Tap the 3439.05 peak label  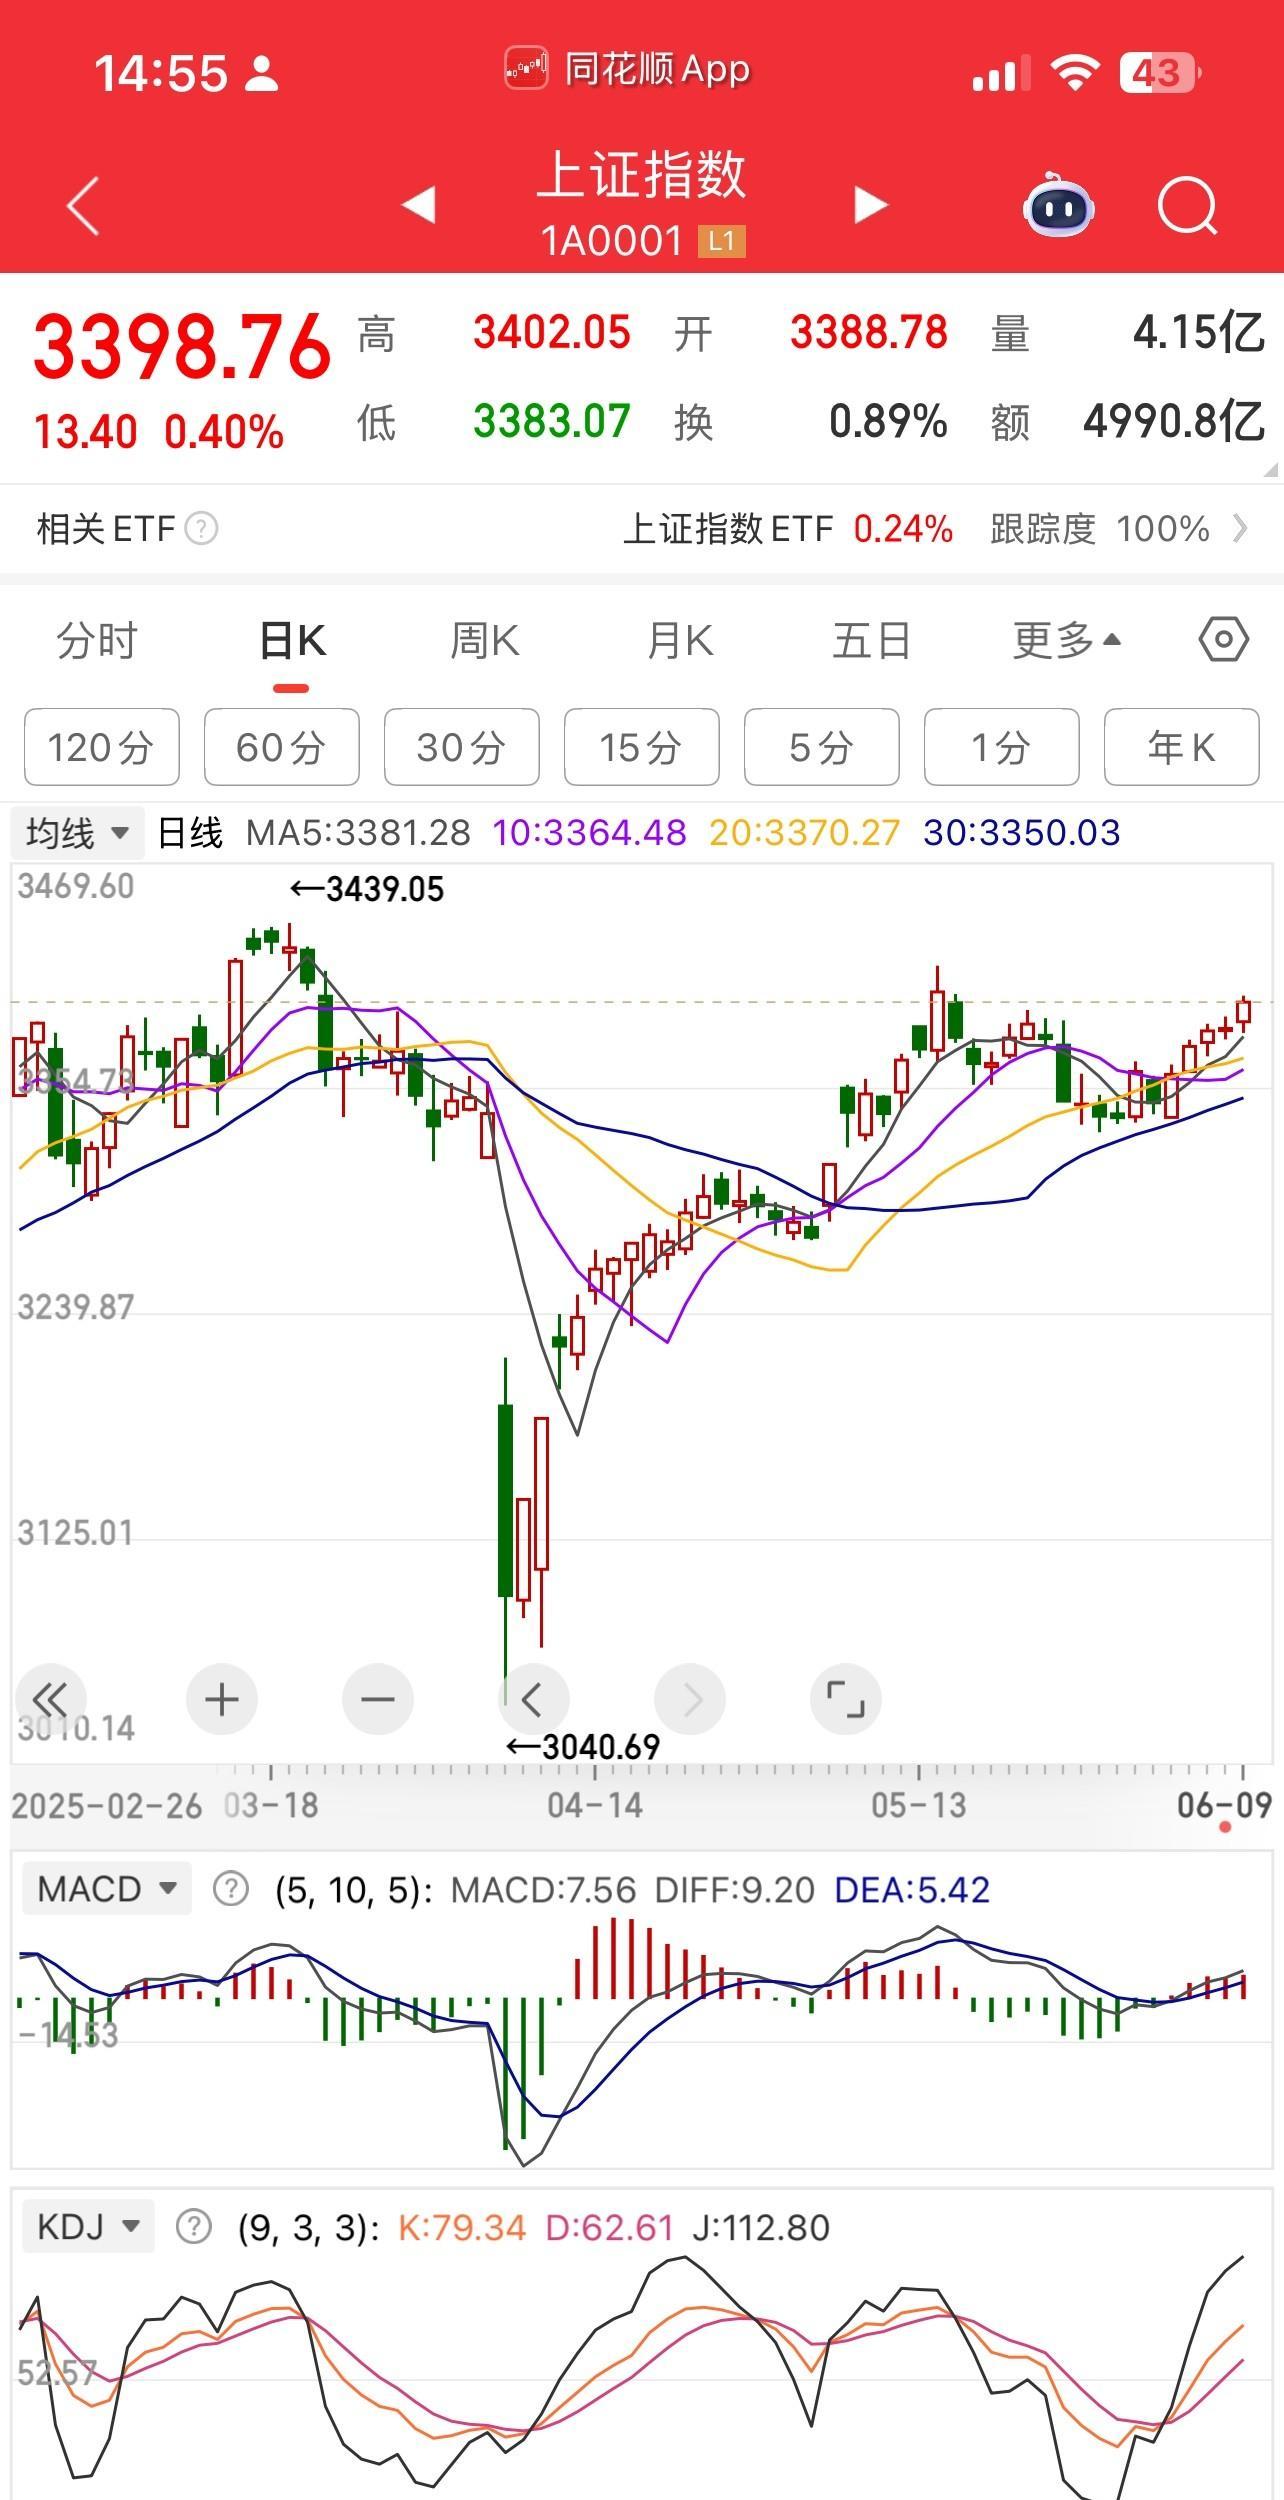(366, 889)
